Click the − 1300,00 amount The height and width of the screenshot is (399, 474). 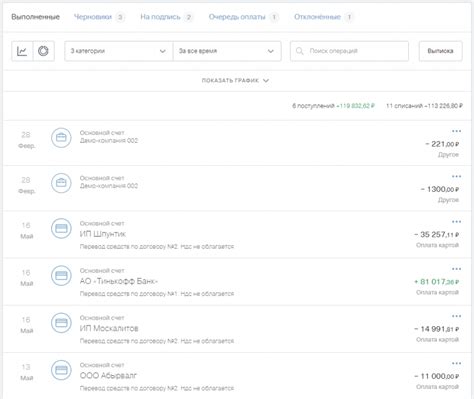tap(440, 189)
